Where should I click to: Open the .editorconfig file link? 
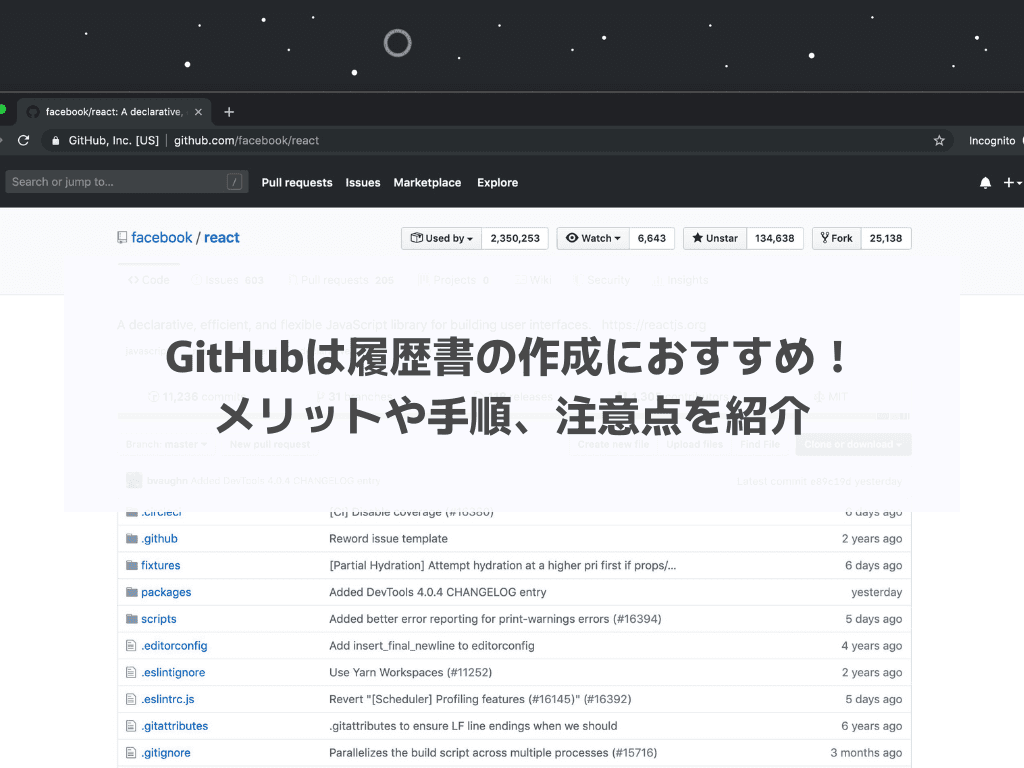click(x=173, y=645)
